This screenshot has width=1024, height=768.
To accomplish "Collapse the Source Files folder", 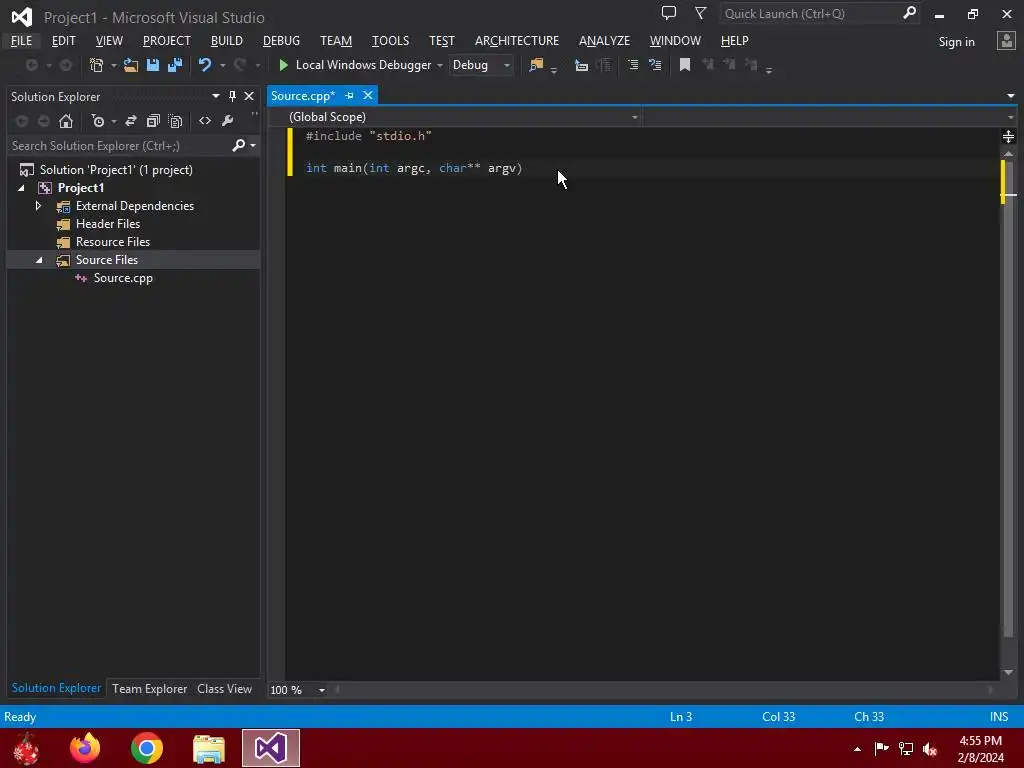I will tap(39, 260).
